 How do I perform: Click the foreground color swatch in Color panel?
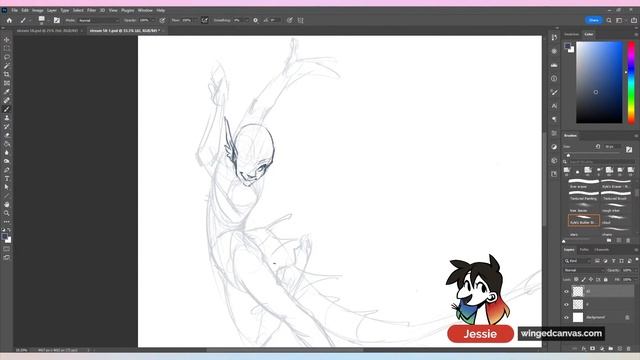[567, 46]
